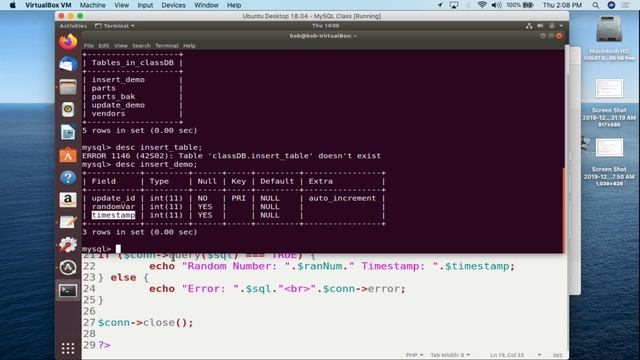Click auto_increment in Extra column

point(342,198)
